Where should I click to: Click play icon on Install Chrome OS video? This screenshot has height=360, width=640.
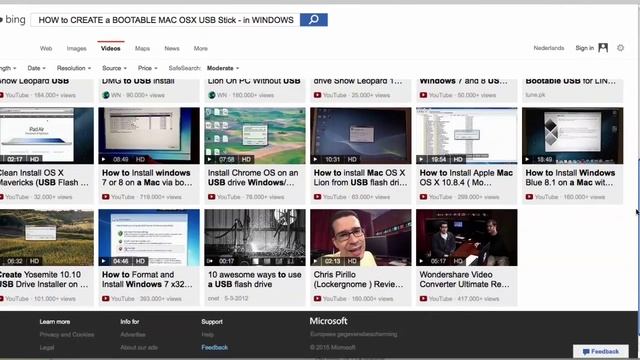coord(209,159)
